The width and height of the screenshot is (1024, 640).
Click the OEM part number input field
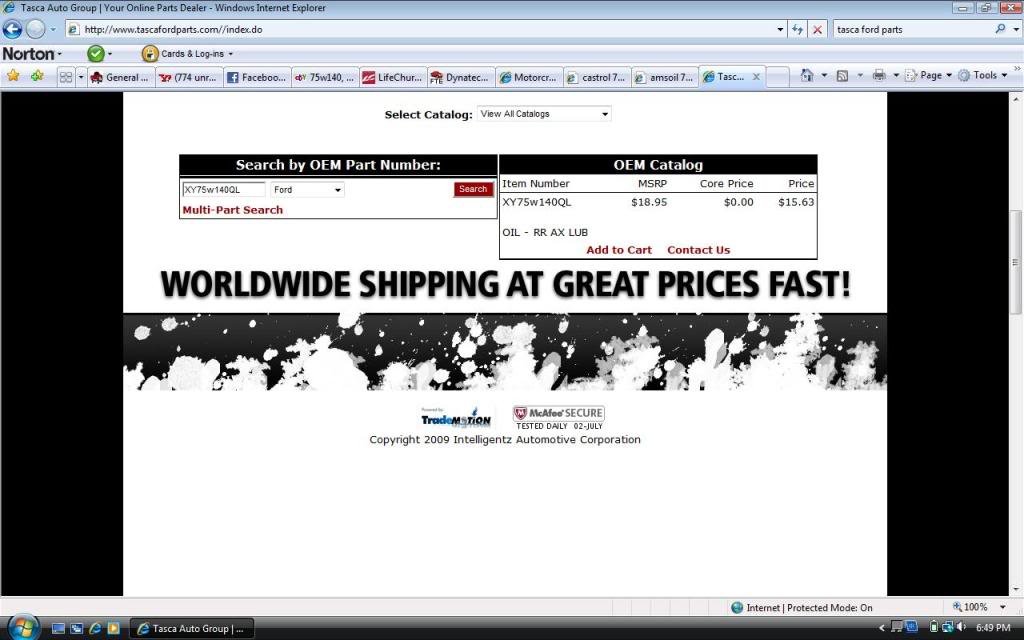click(x=223, y=189)
